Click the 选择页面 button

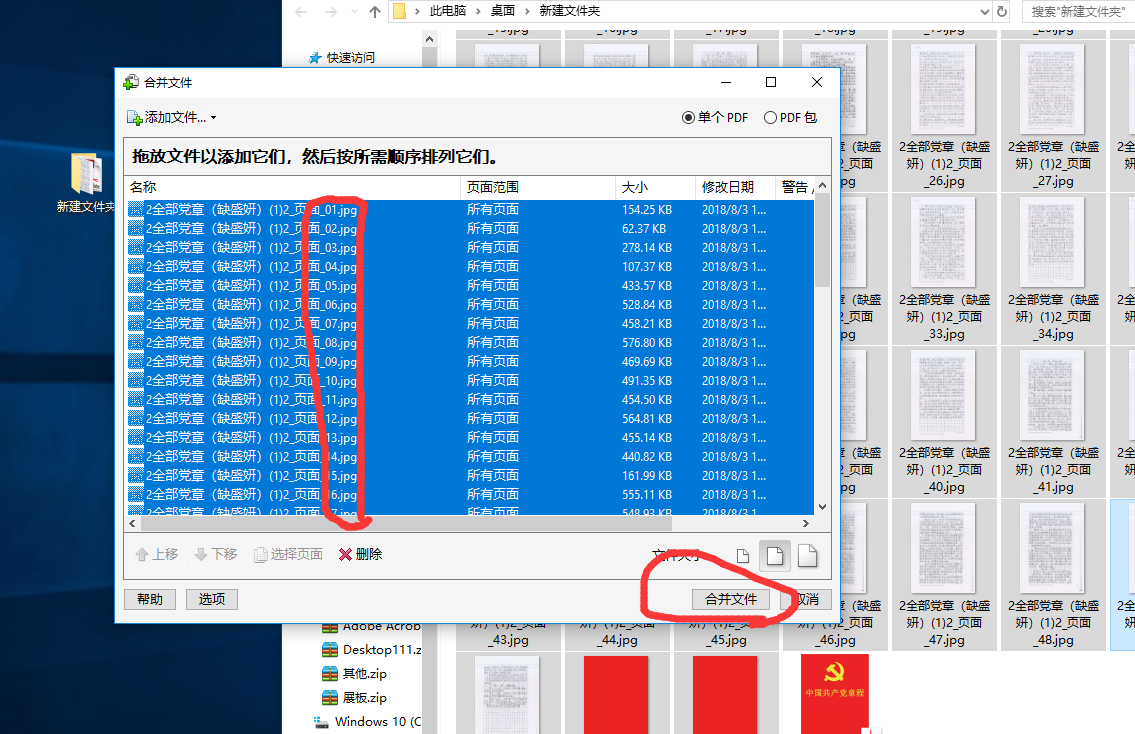pos(288,554)
